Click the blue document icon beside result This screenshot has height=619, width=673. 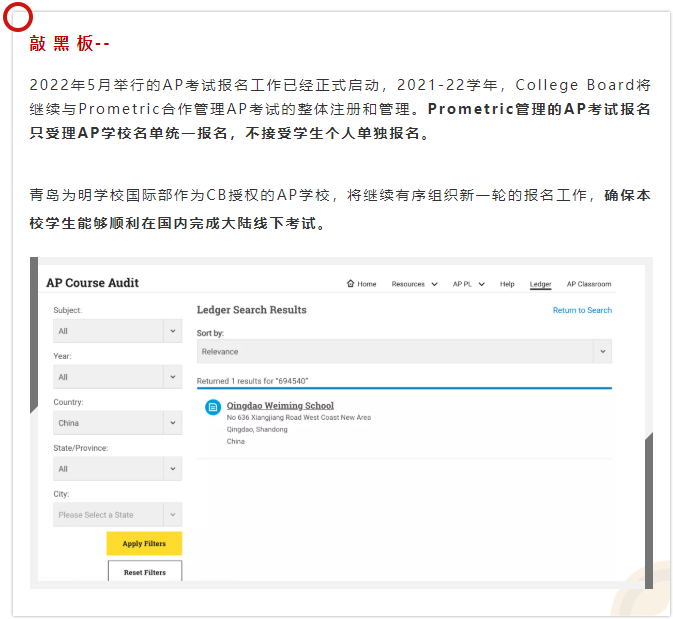[x=213, y=407]
